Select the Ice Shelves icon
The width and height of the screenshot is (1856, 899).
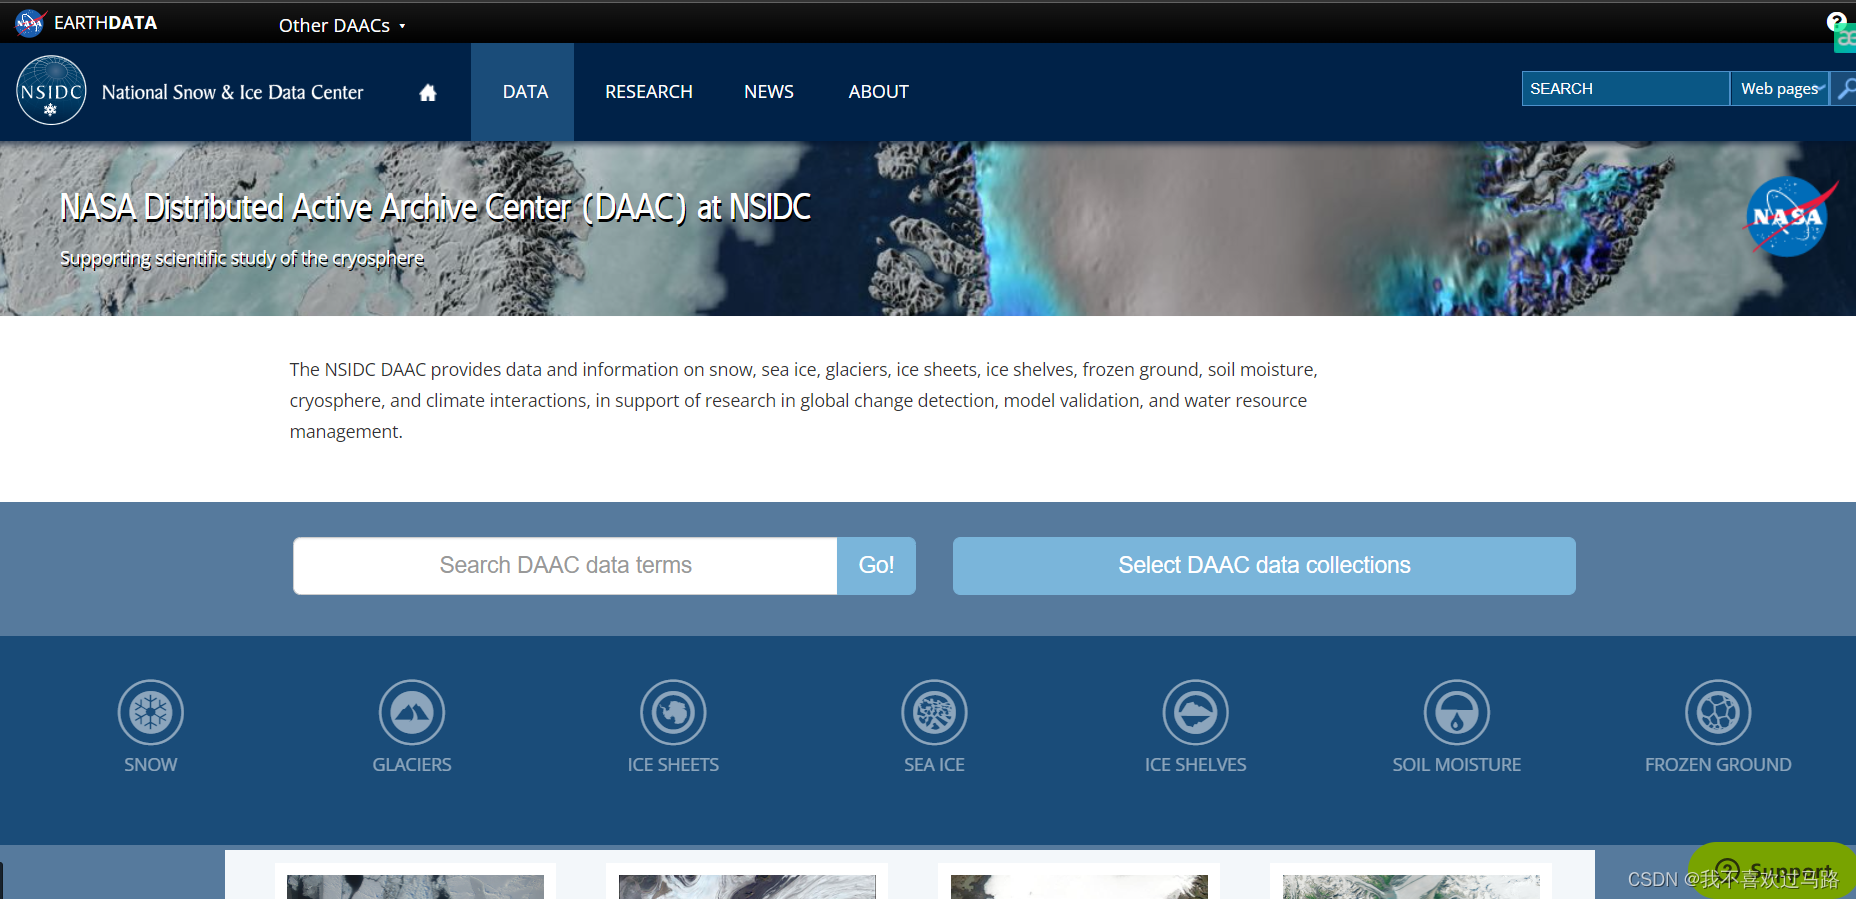pyautogui.click(x=1196, y=712)
